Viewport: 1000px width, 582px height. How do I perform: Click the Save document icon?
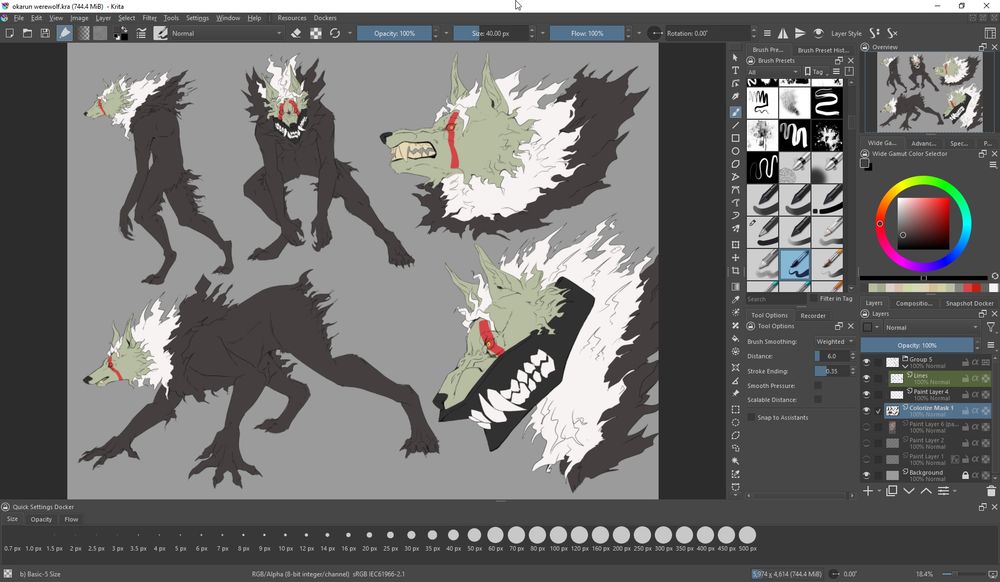(45, 33)
